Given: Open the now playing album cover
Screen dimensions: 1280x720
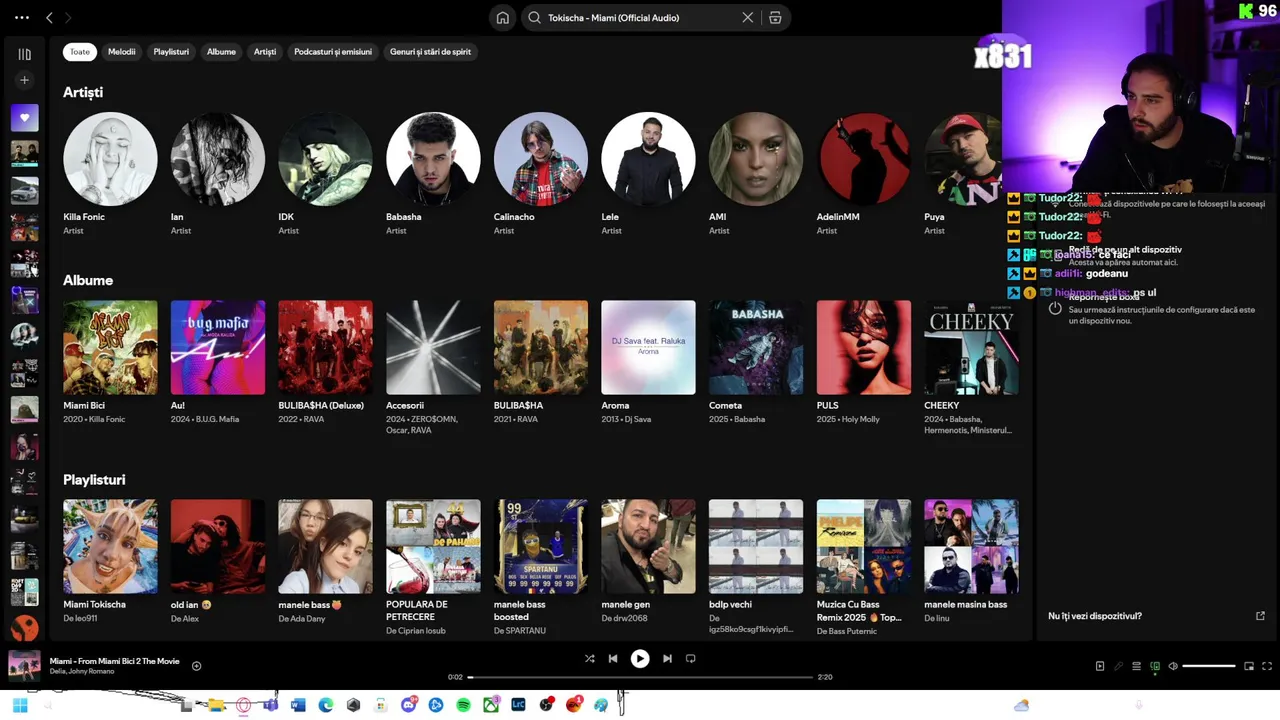Looking at the screenshot, I should click(x=25, y=666).
